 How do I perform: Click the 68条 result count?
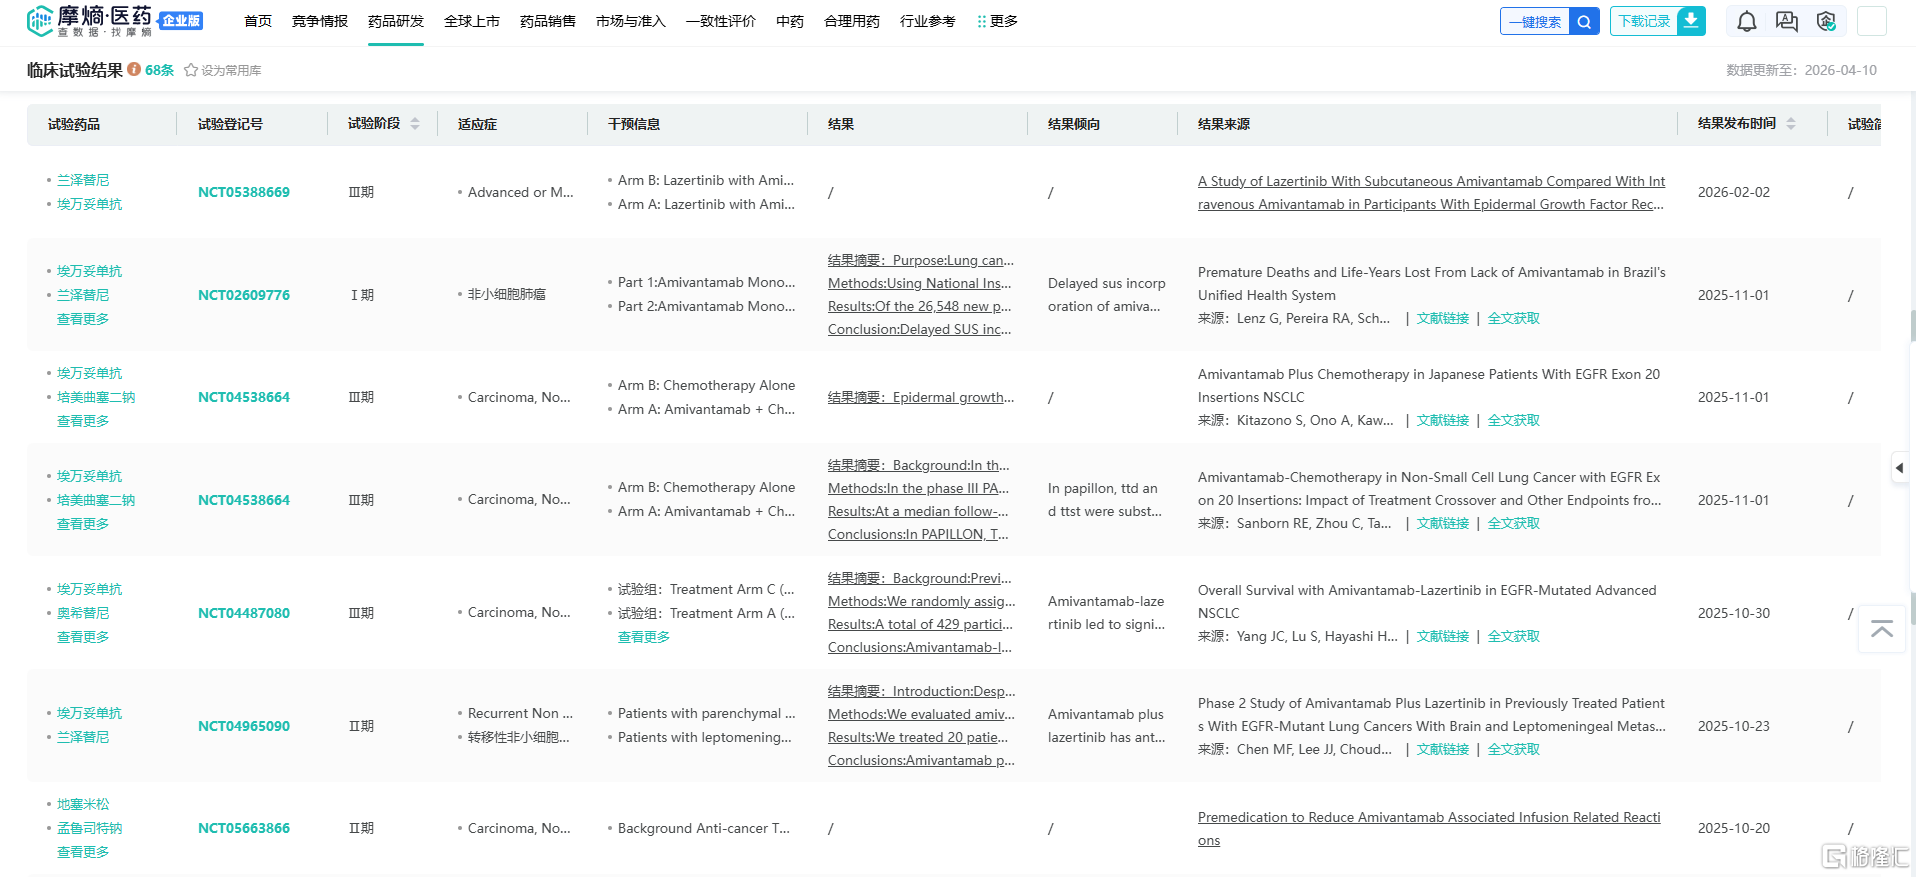click(159, 70)
